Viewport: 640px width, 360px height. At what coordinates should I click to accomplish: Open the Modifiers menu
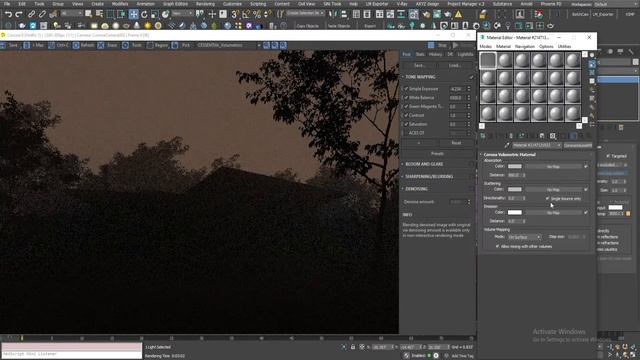point(120,4)
